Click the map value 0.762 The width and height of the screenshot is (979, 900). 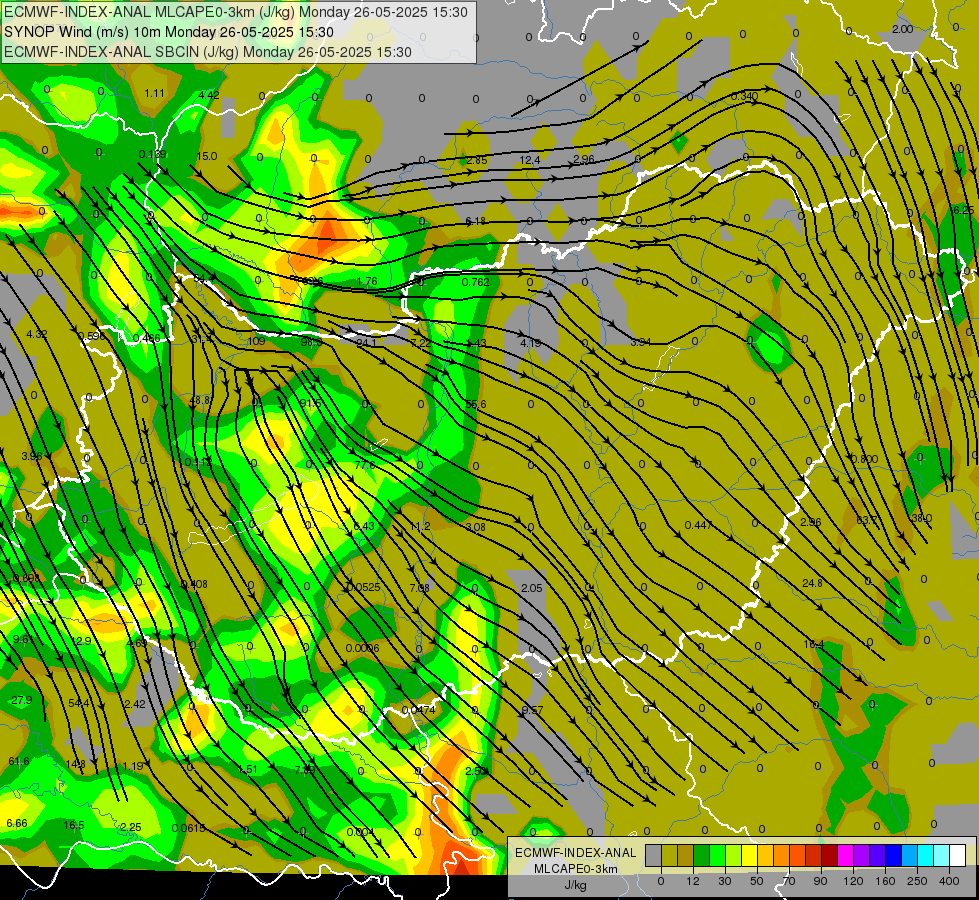point(475,282)
